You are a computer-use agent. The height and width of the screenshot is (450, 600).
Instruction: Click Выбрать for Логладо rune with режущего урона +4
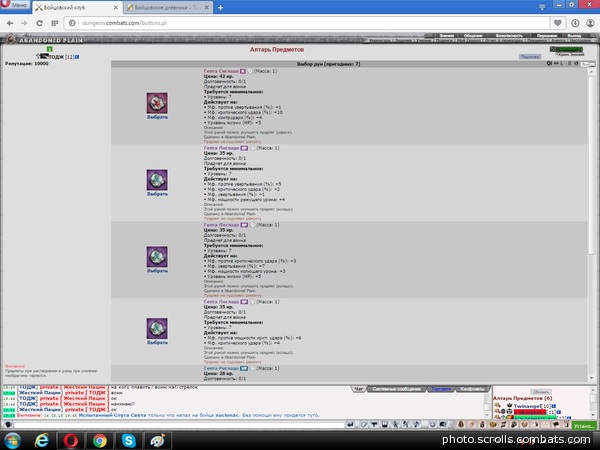157,194
